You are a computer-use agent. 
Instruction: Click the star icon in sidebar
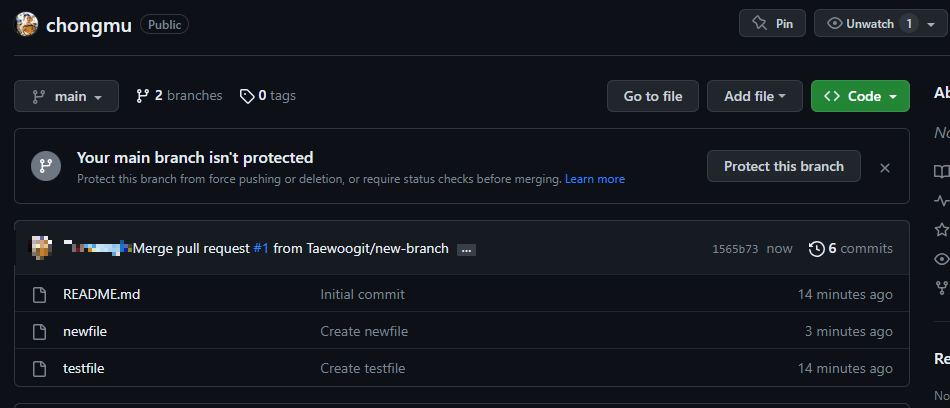(942, 230)
